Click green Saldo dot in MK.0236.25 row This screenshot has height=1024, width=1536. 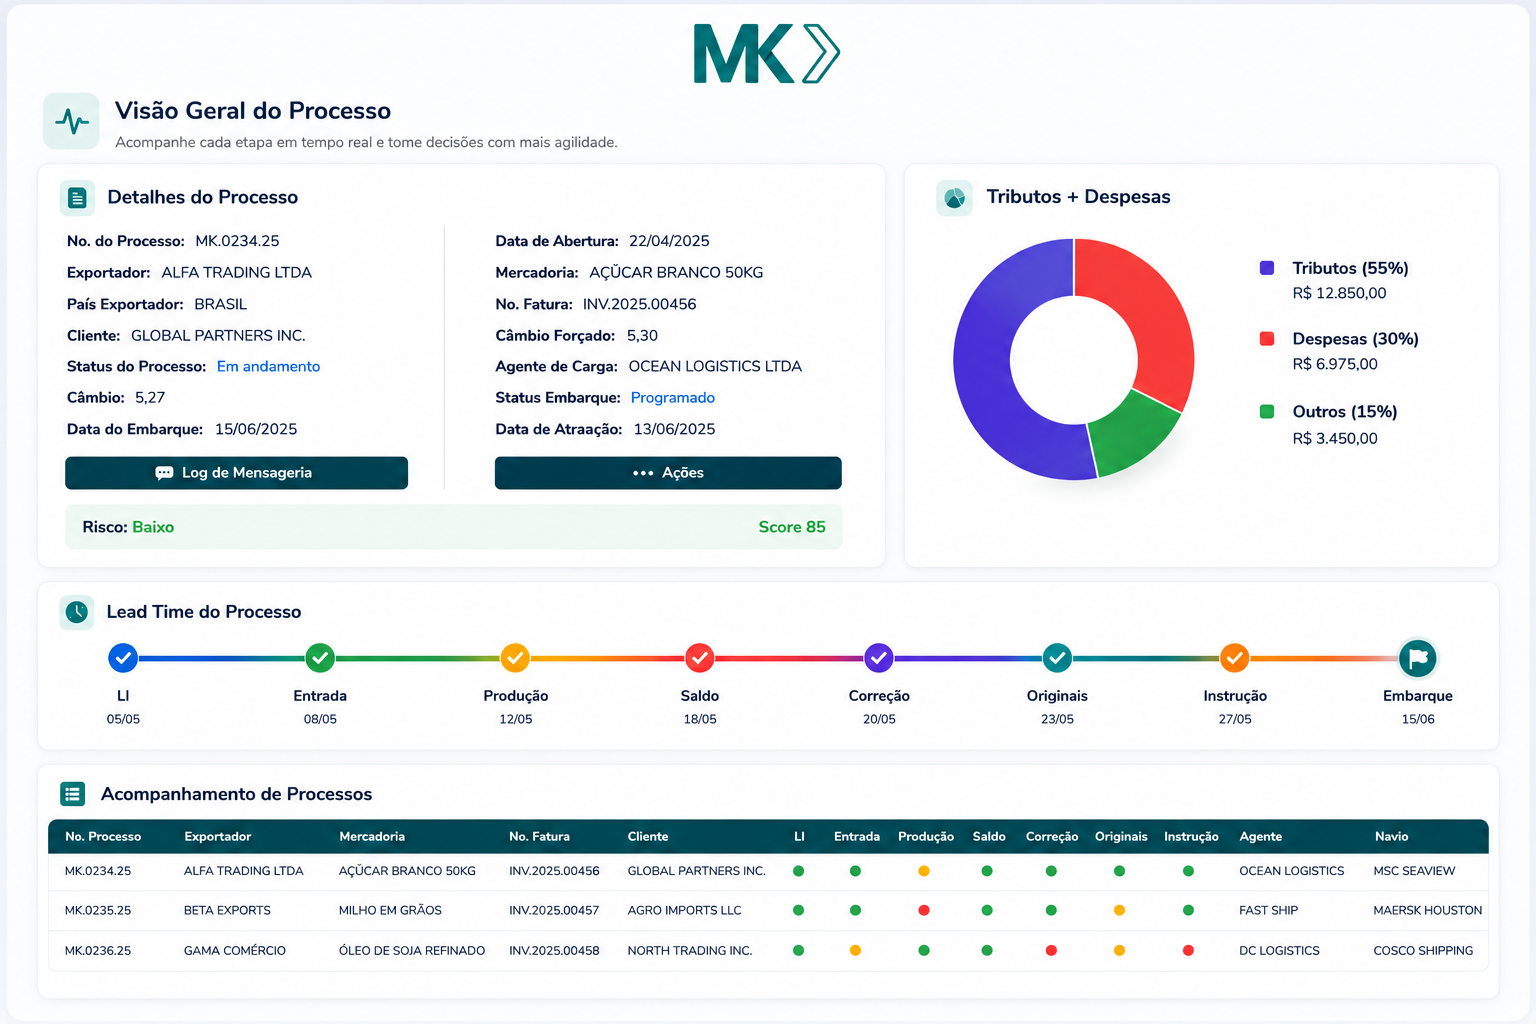987,950
